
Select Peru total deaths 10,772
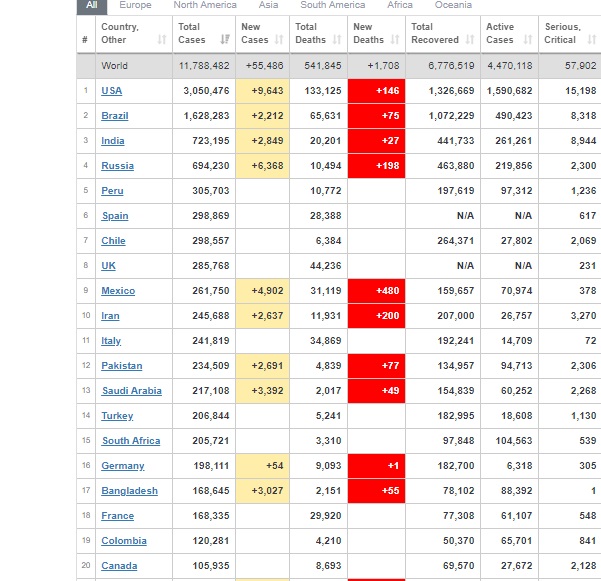pos(325,190)
